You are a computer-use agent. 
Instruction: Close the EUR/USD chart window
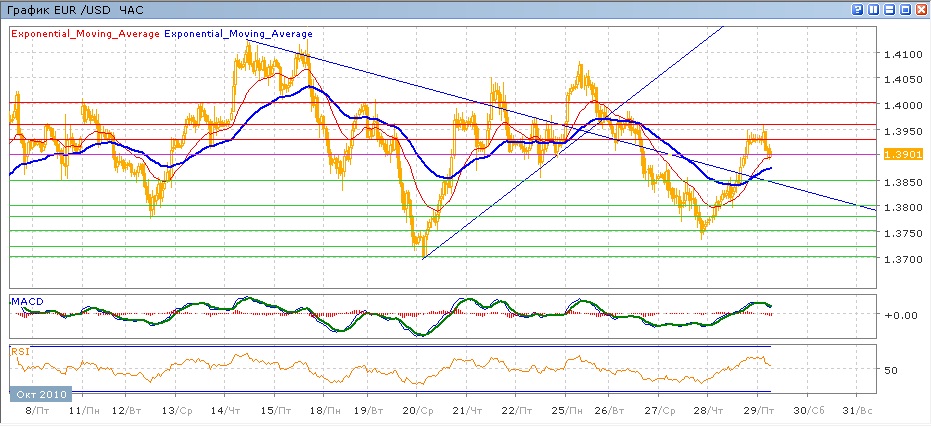coord(921,9)
